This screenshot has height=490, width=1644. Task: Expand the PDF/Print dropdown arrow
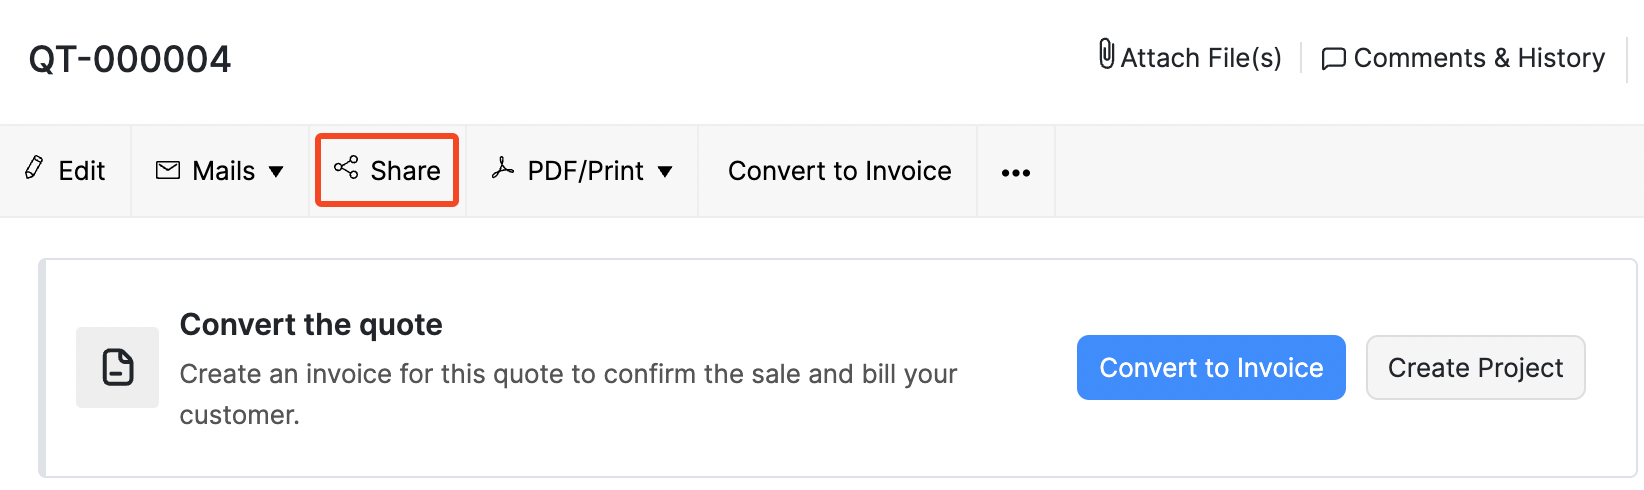click(665, 172)
